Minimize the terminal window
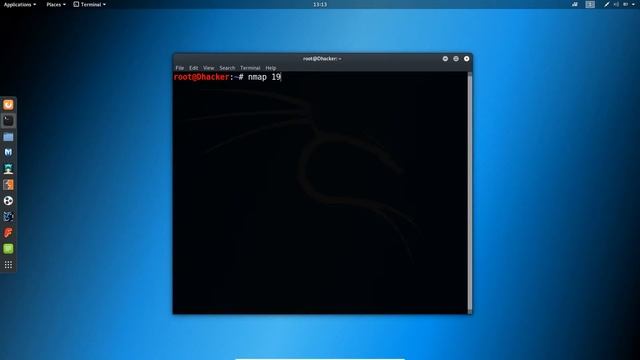640x360 pixels. click(x=445, y=59)
